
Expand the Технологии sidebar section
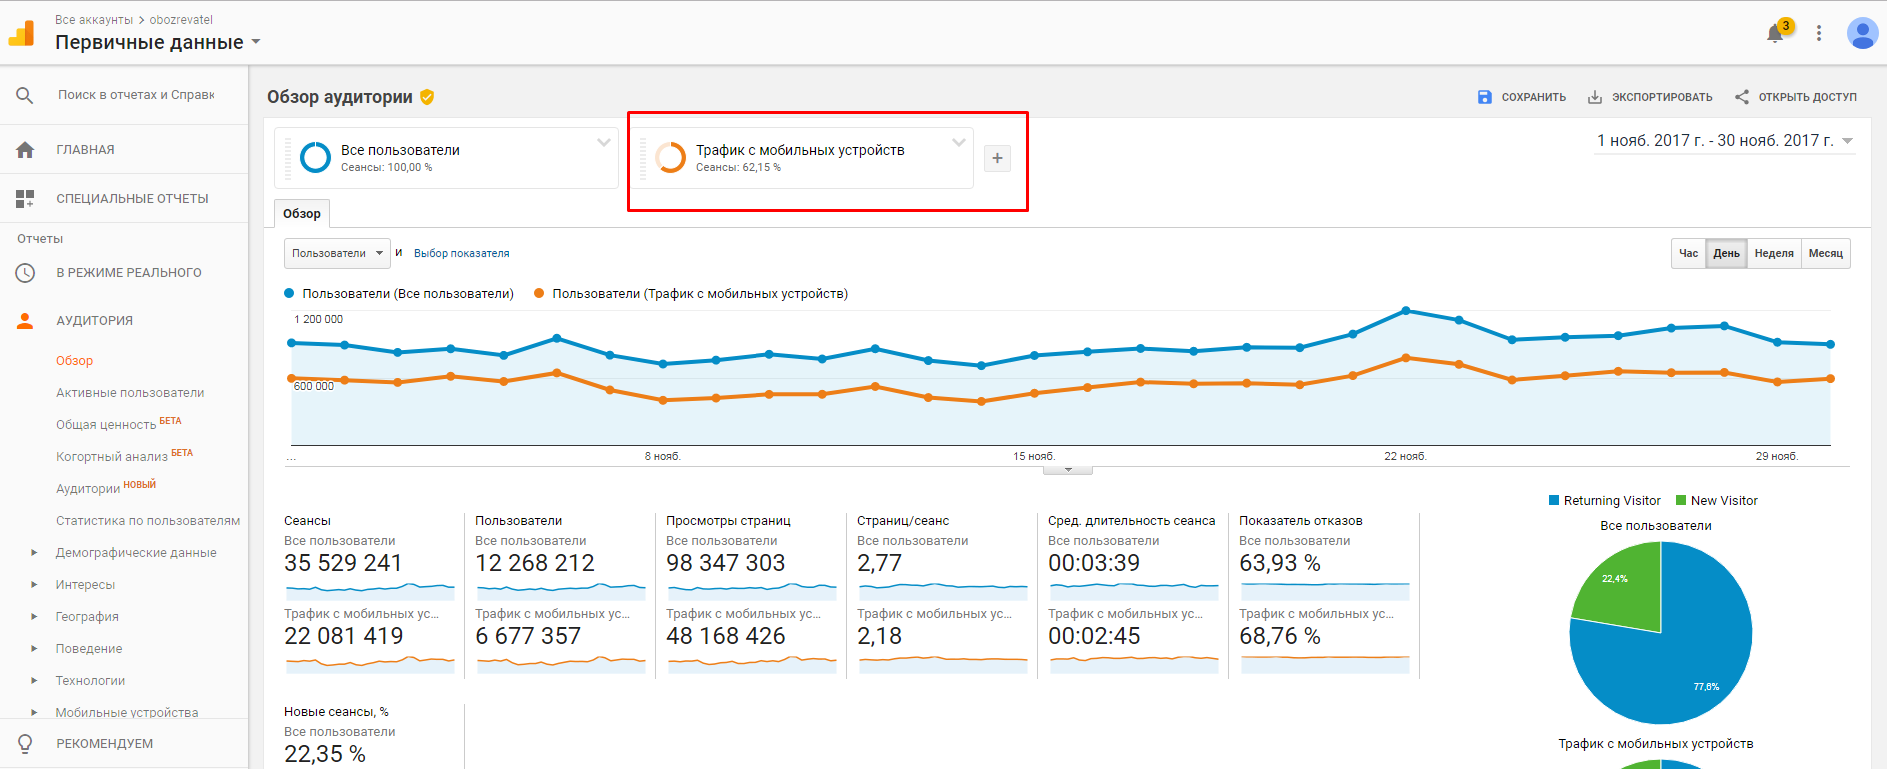click(34, 680)
